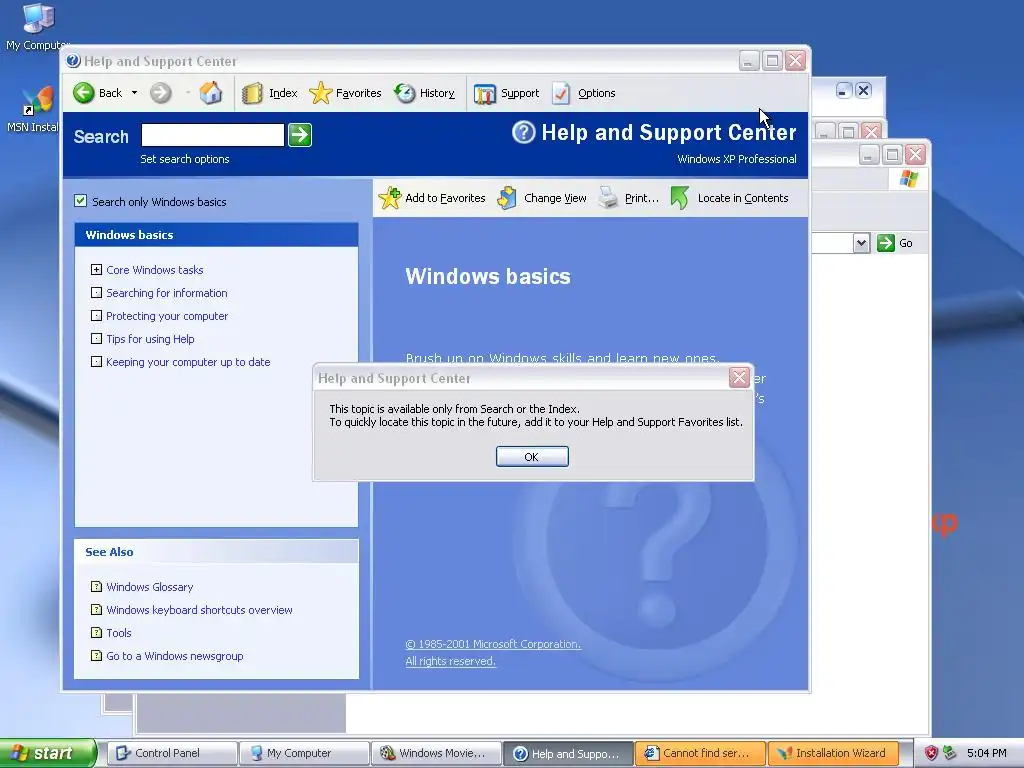
Task: Open the Windows Glossary link
Action: click(x=150, y=586)
